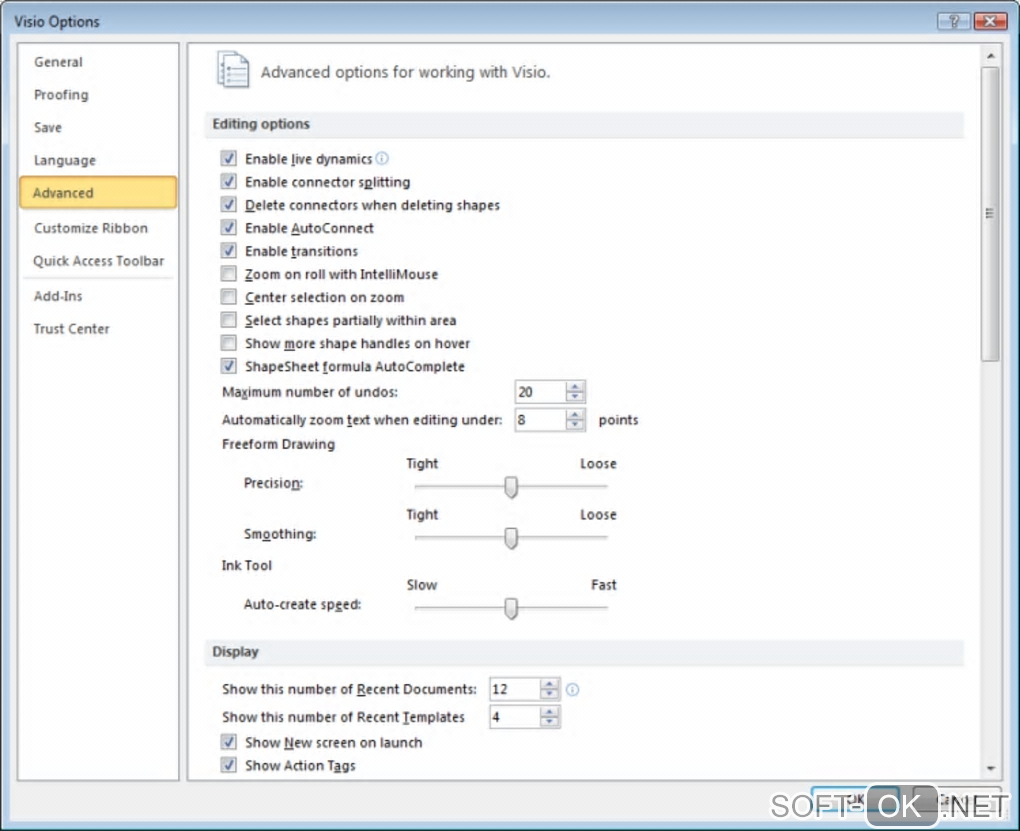Decrease auto zoom text points with down arrow

pos(575,424)
